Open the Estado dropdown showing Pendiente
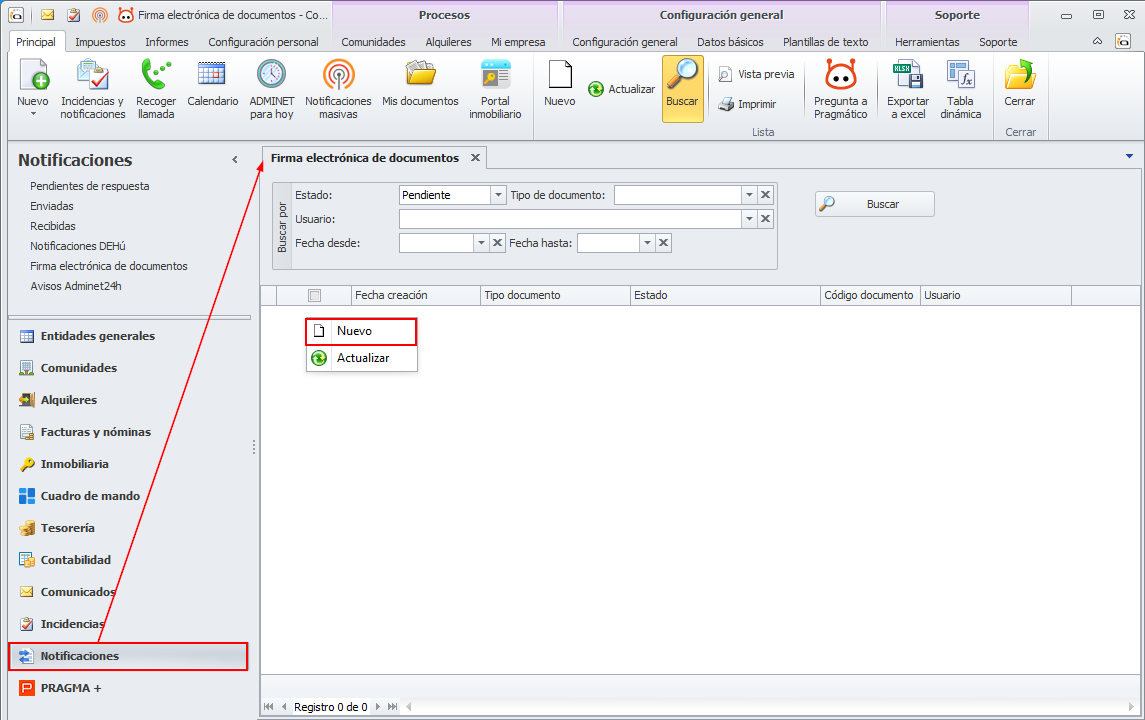The width and height of the screenshot is (1145, 720). [498, 195]
